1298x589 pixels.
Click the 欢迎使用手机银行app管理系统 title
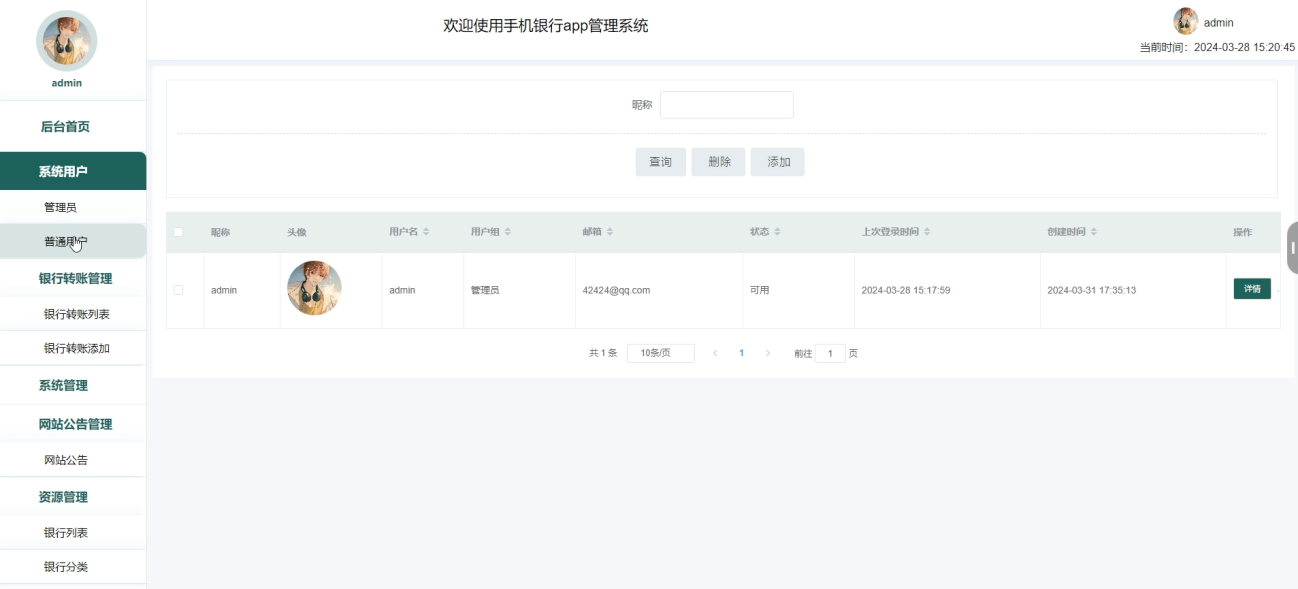(546, 26)
